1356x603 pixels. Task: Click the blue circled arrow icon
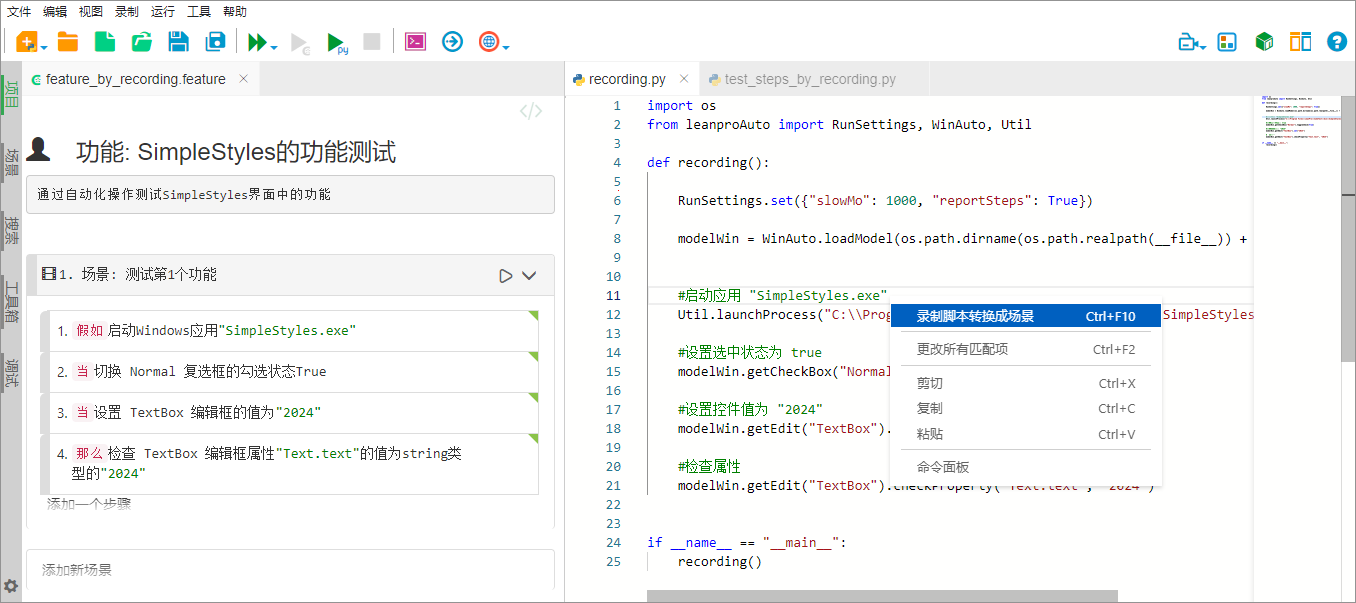pos(453,42)
